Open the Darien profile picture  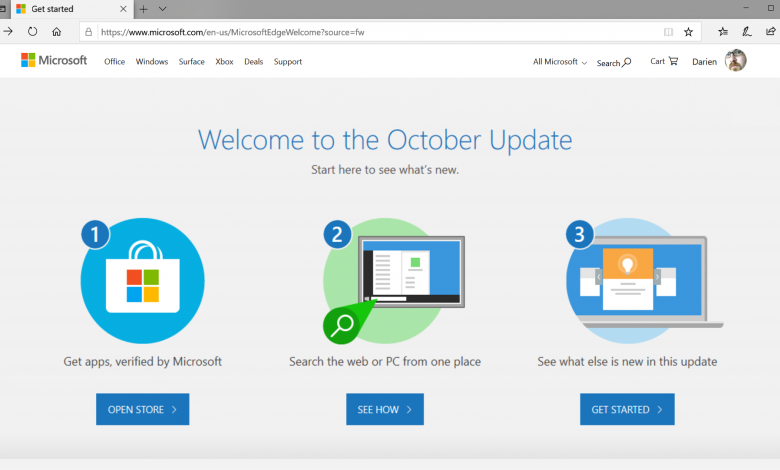coord(735,60)
